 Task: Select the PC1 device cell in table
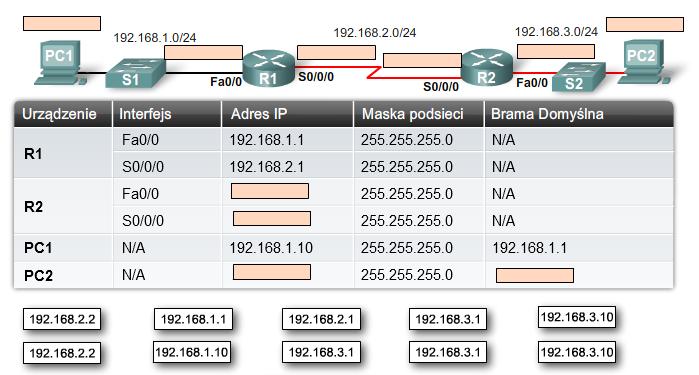63,248
